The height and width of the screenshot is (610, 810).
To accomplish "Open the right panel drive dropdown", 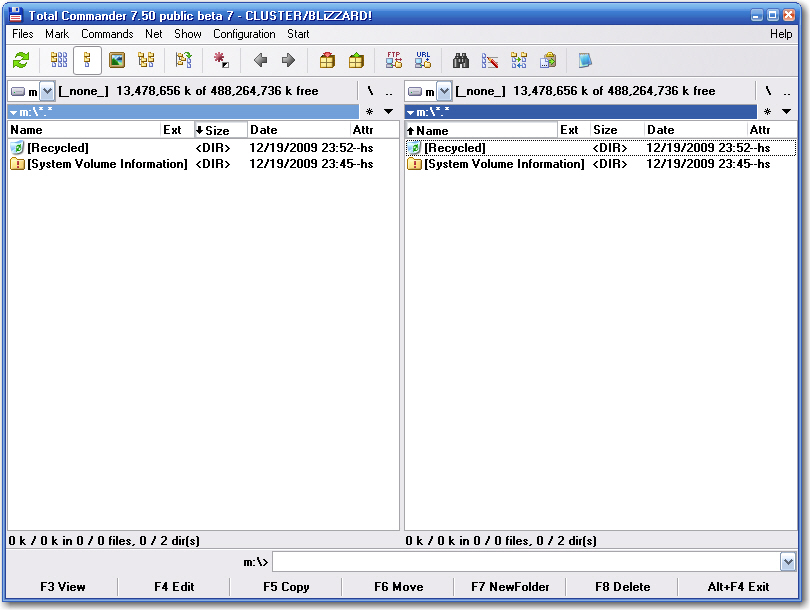I will (x=444, y=91).
